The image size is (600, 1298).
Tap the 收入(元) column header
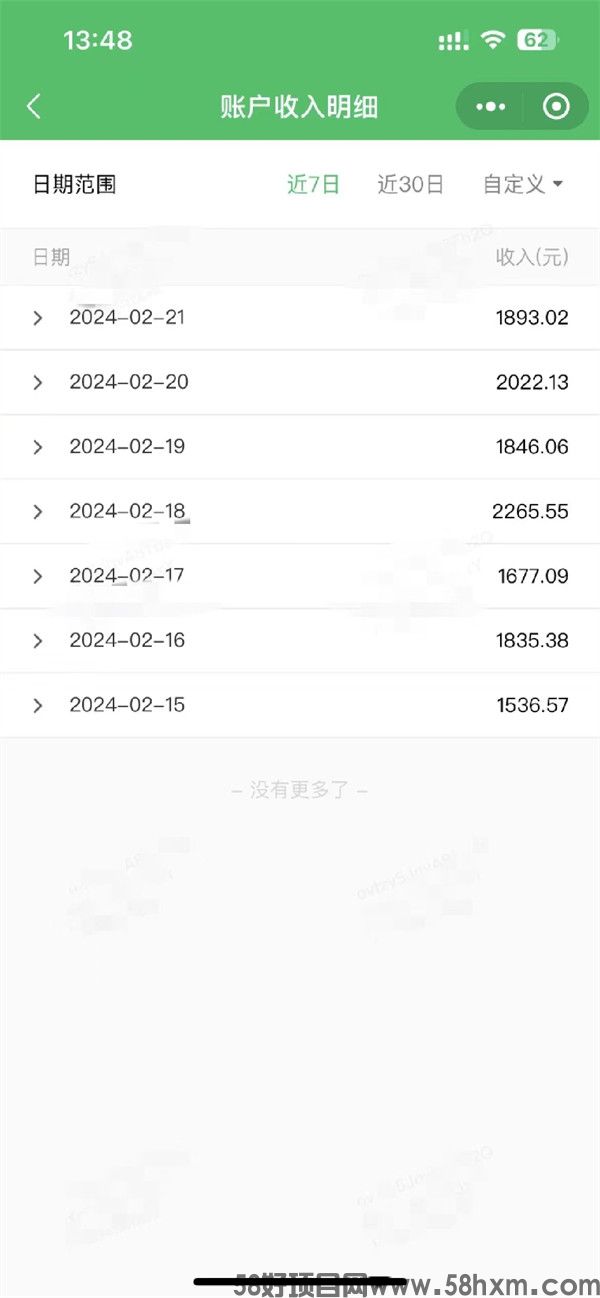click(x=532, y=258)
